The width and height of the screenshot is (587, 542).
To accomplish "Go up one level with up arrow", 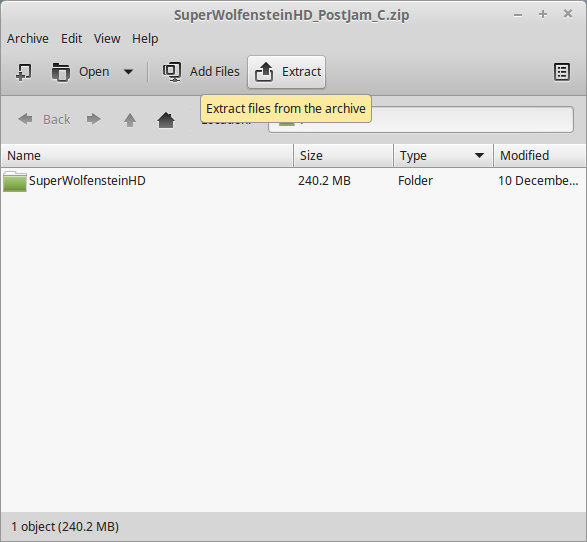I will 130,120.
